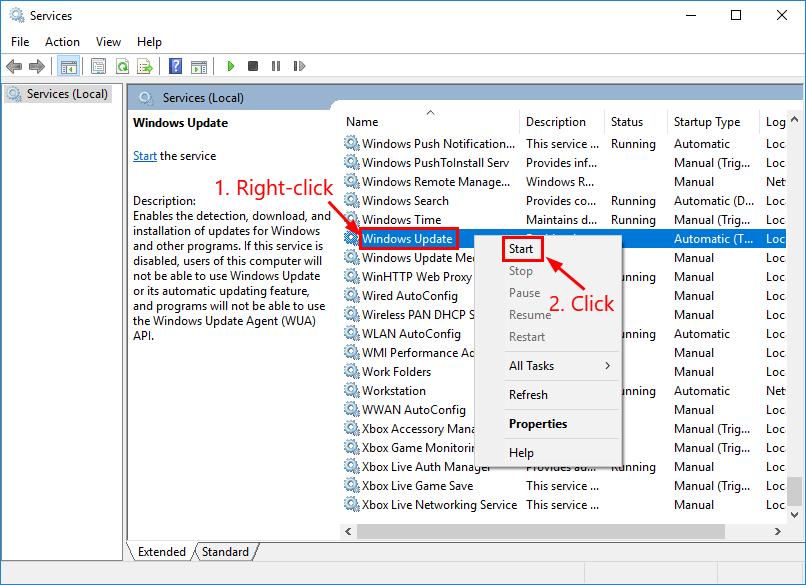This screenshot has width=806, height=585.
Task: Click the Start the service link
Action: tap(144, 156)
